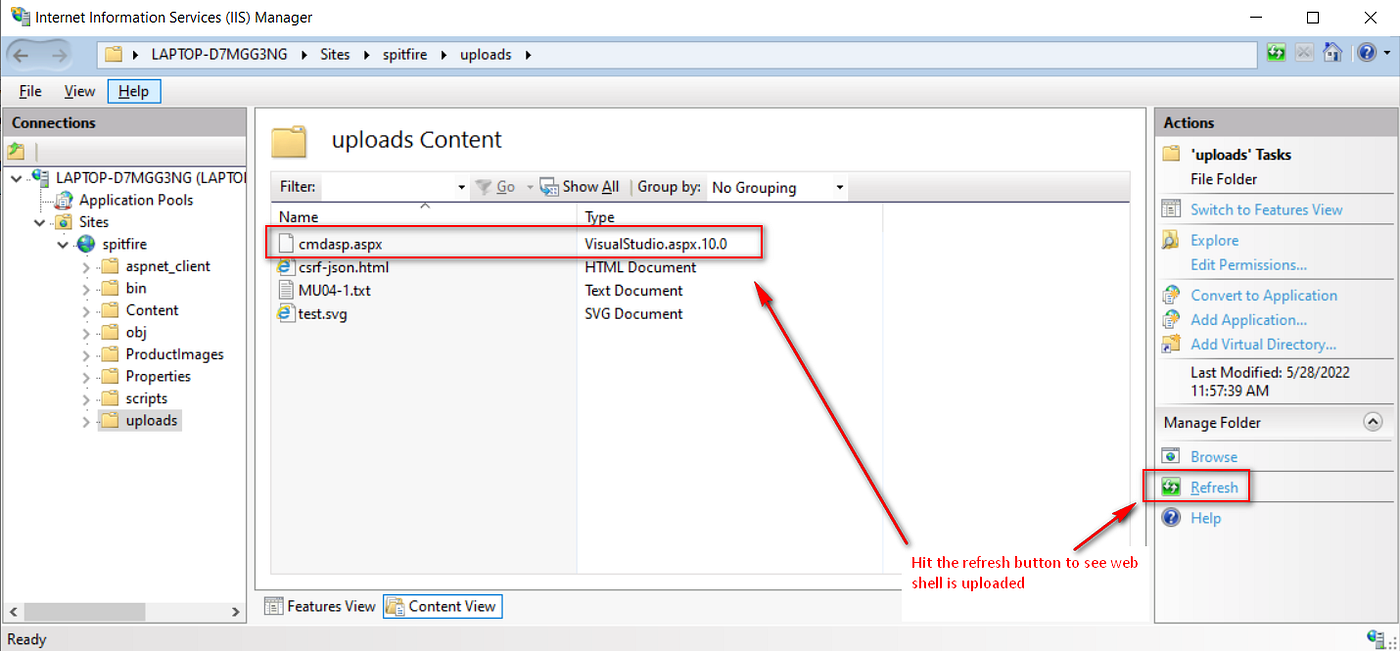Screen dimensions: 1400x651
Task: Click the spitfire breadcrumb in address bar
Action: tap(404, 55)
